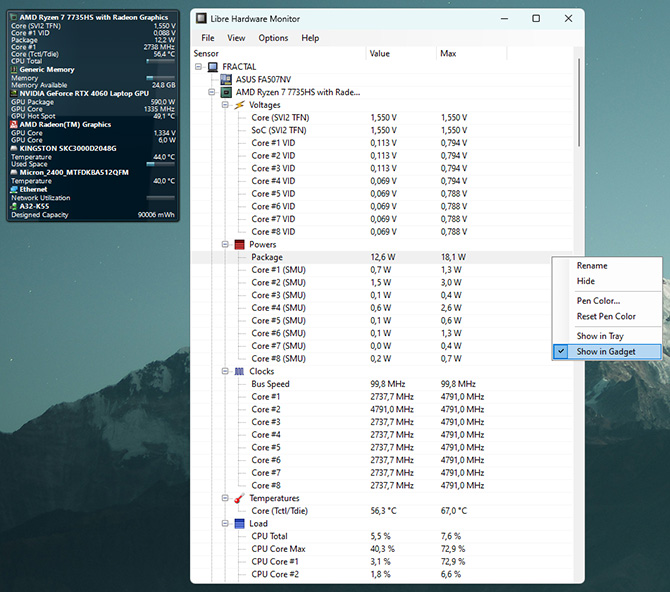Click the 67,0 °C max temperature value
Screen dimensions: 670x592
point(453,511)
